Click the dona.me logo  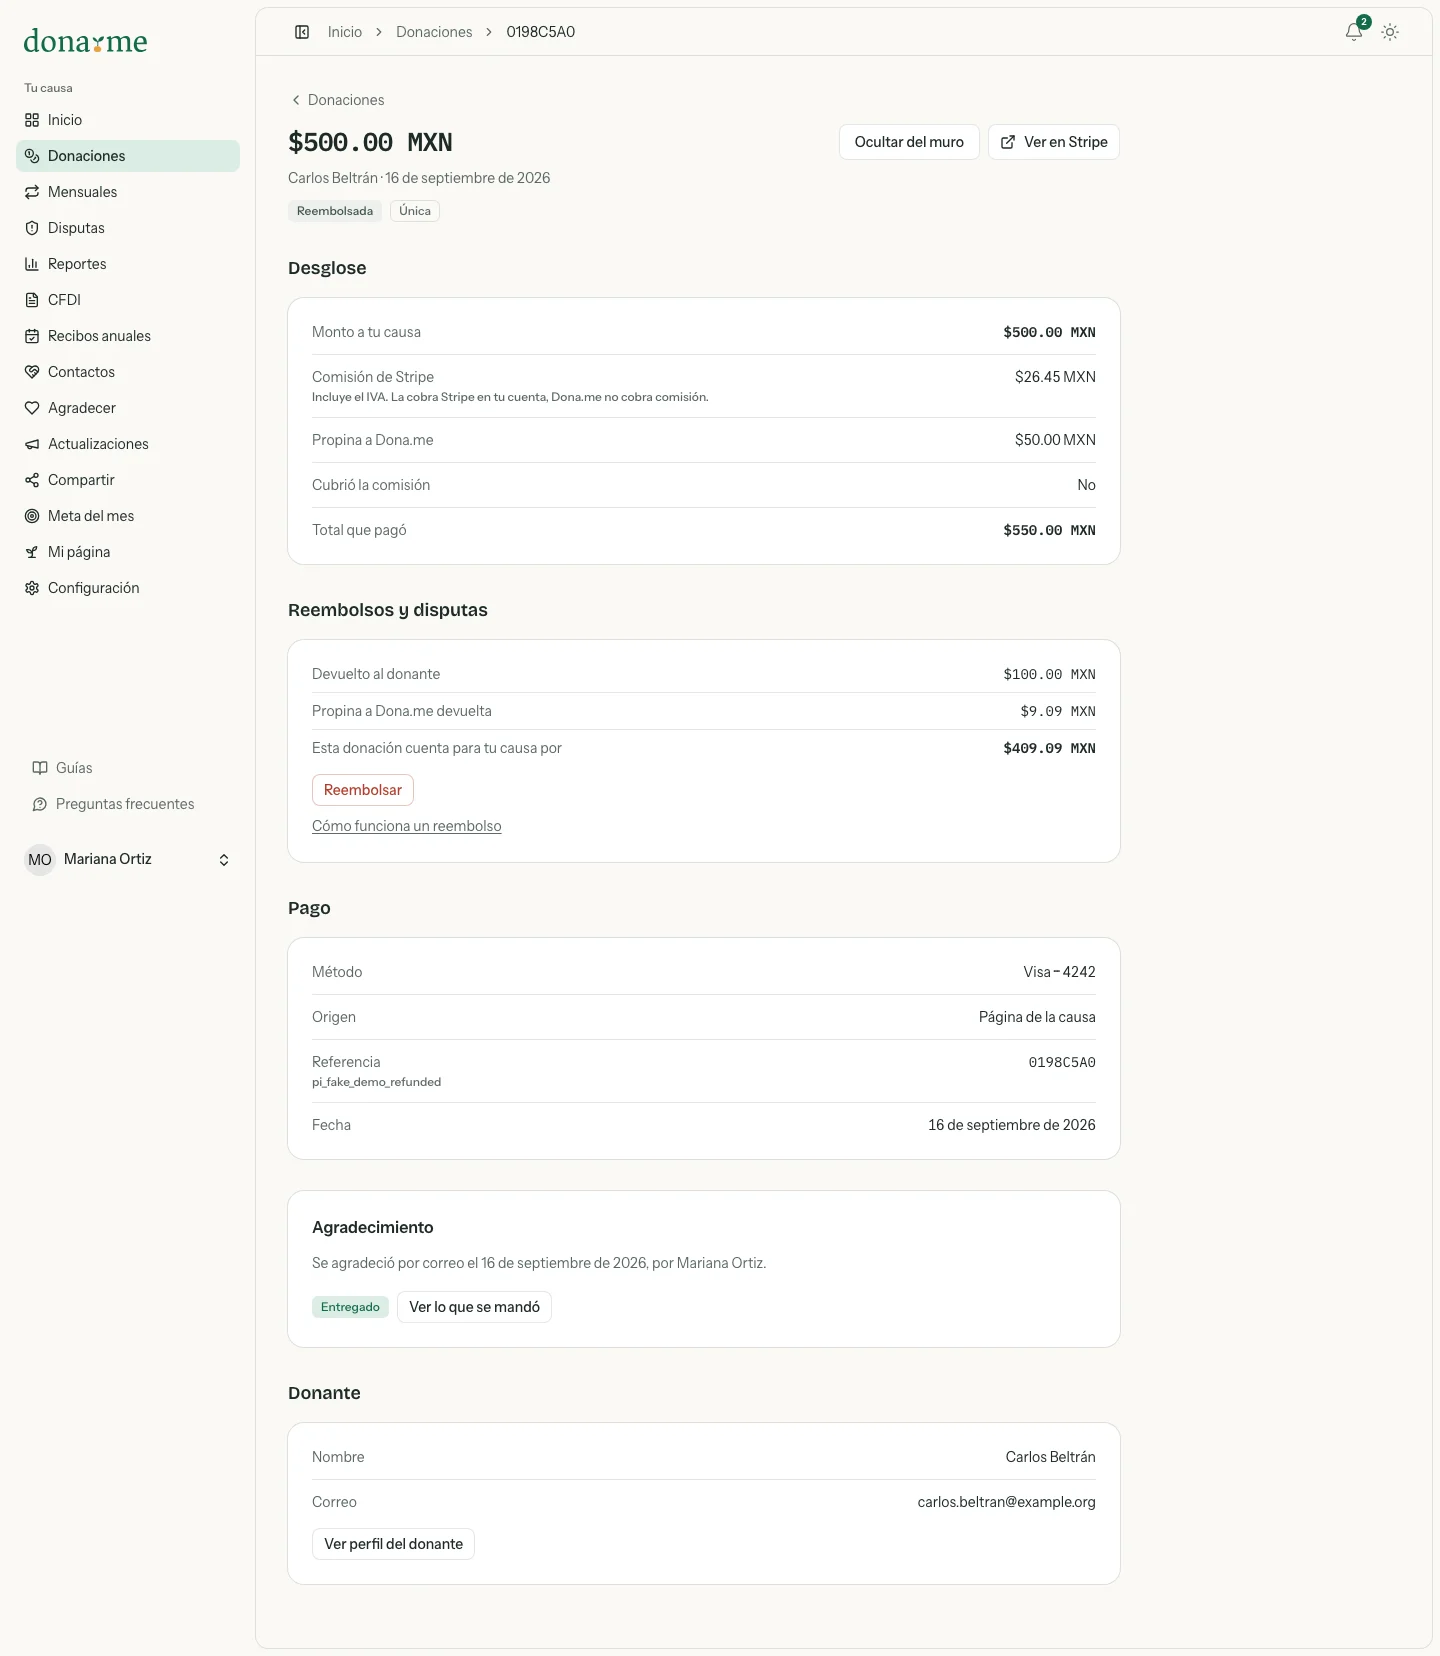[86, 41]
